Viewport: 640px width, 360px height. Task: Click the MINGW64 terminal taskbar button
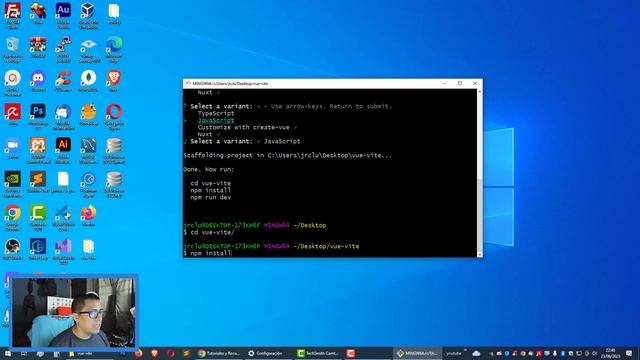click(418, 353)
